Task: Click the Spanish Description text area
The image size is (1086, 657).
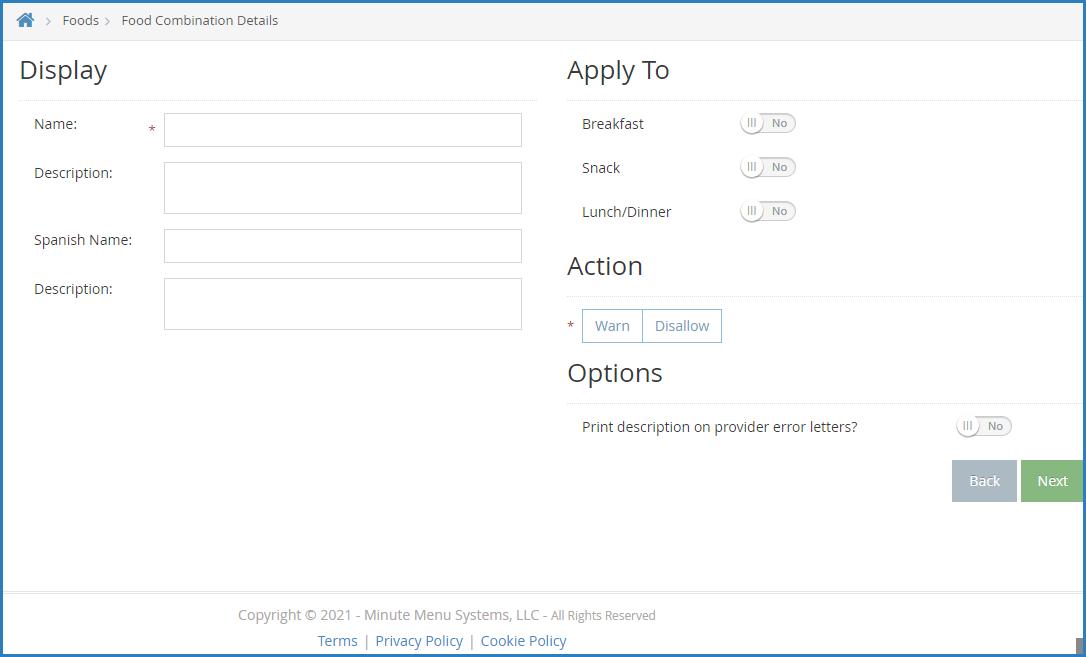Action: tap(343, 304)
